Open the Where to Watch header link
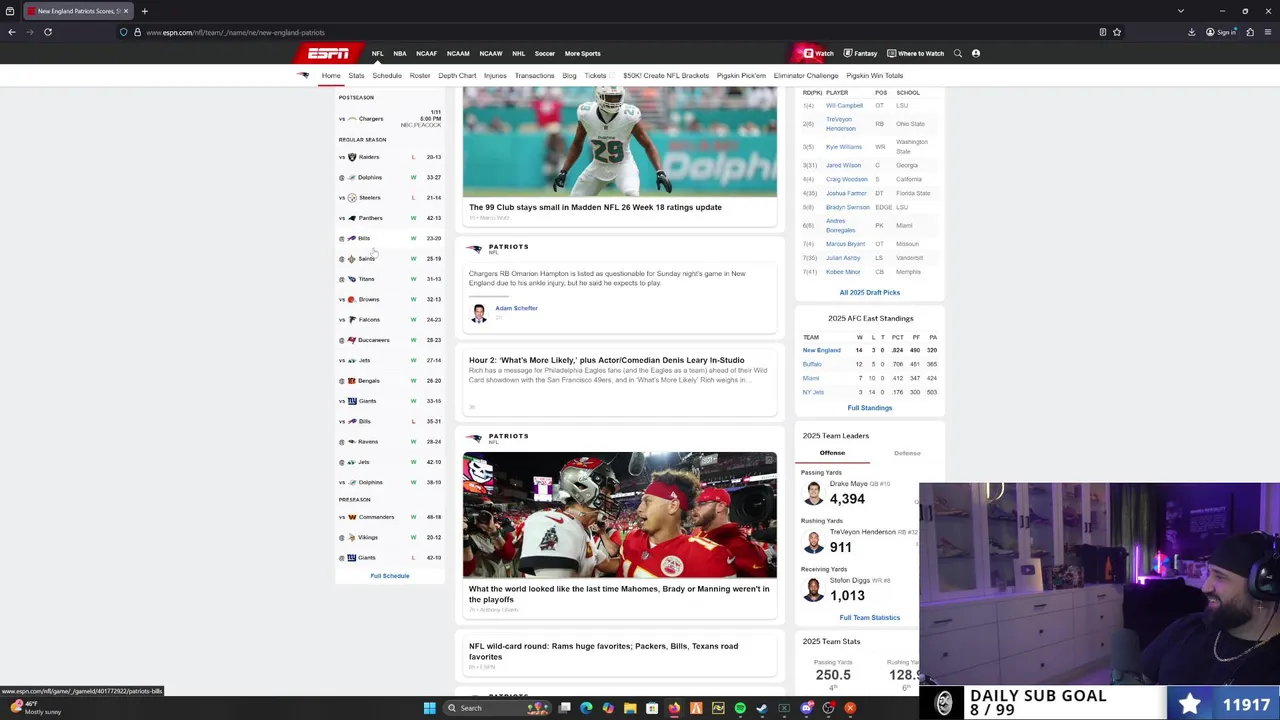1280x720 pixels. coord(915,53)
